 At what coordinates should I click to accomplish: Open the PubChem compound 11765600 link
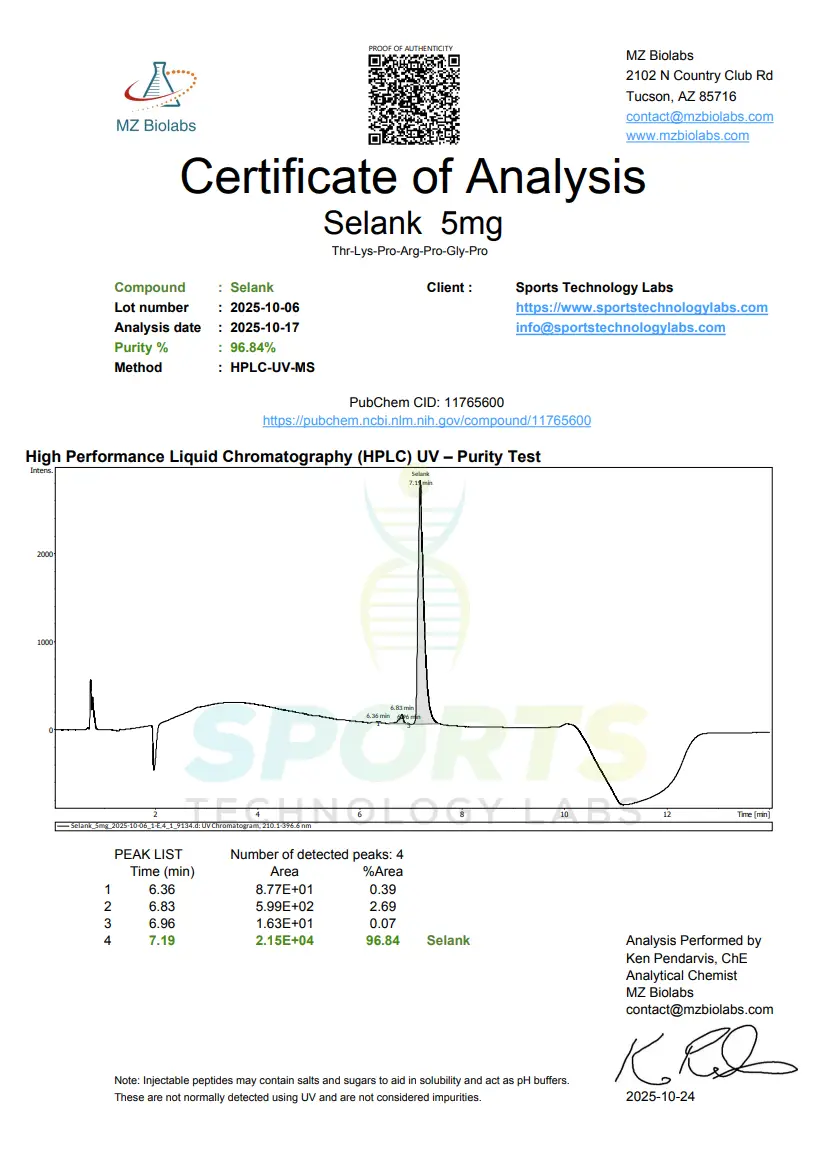426,421
